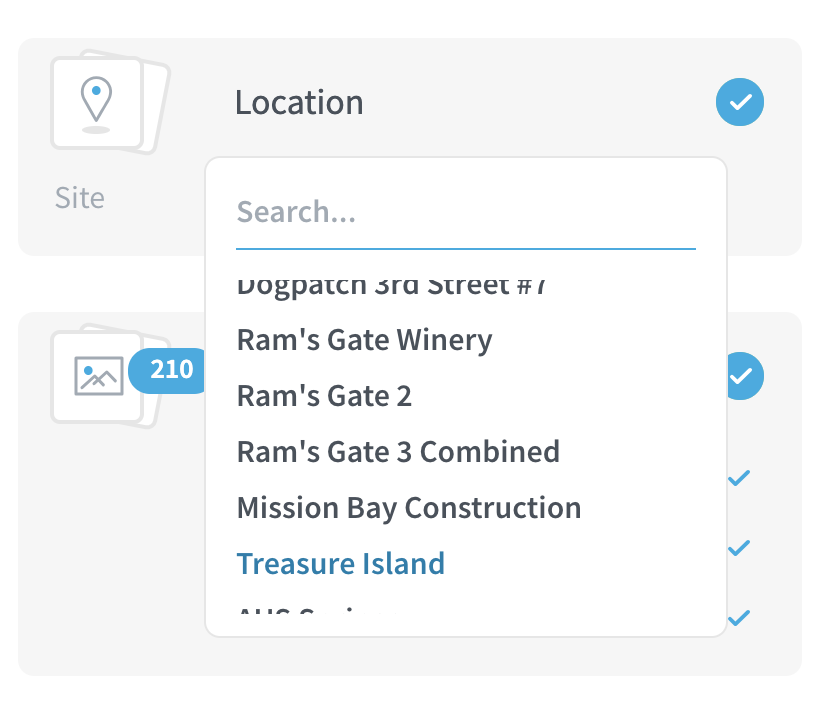This screenshot has width=818, height=704.
Task: Click the blue underline of search box
Action: [x=466, y=249]
